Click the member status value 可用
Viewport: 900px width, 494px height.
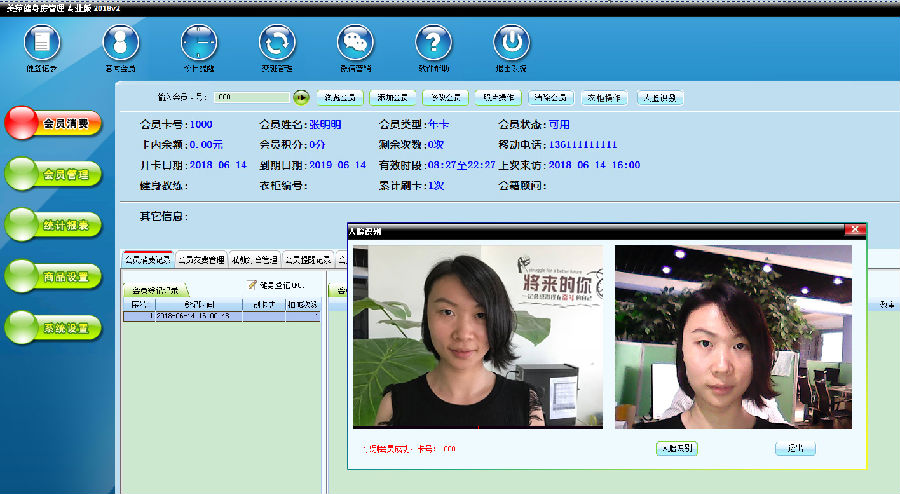pyautogui.click(x=559, y=125)
